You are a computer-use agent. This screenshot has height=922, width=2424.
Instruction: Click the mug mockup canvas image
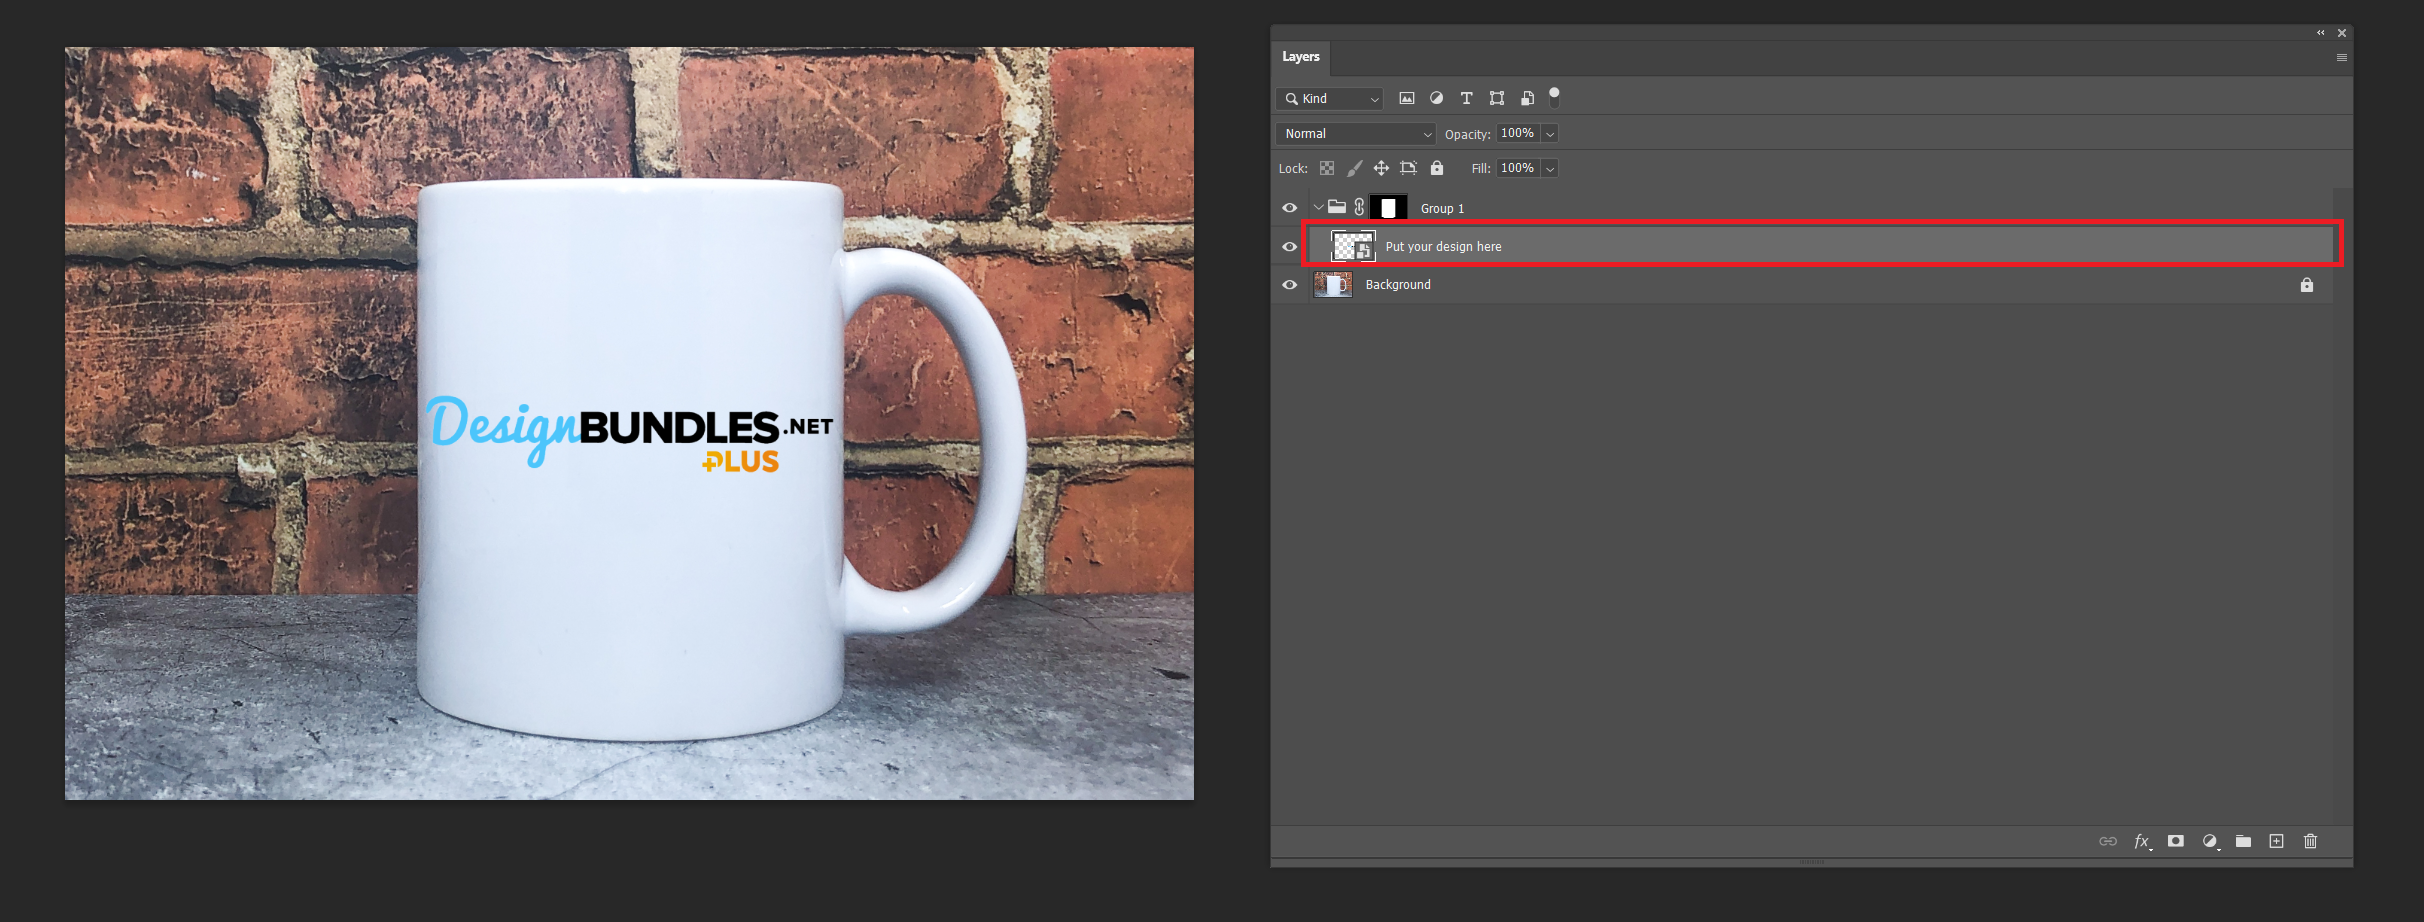(x=629, y=423)
